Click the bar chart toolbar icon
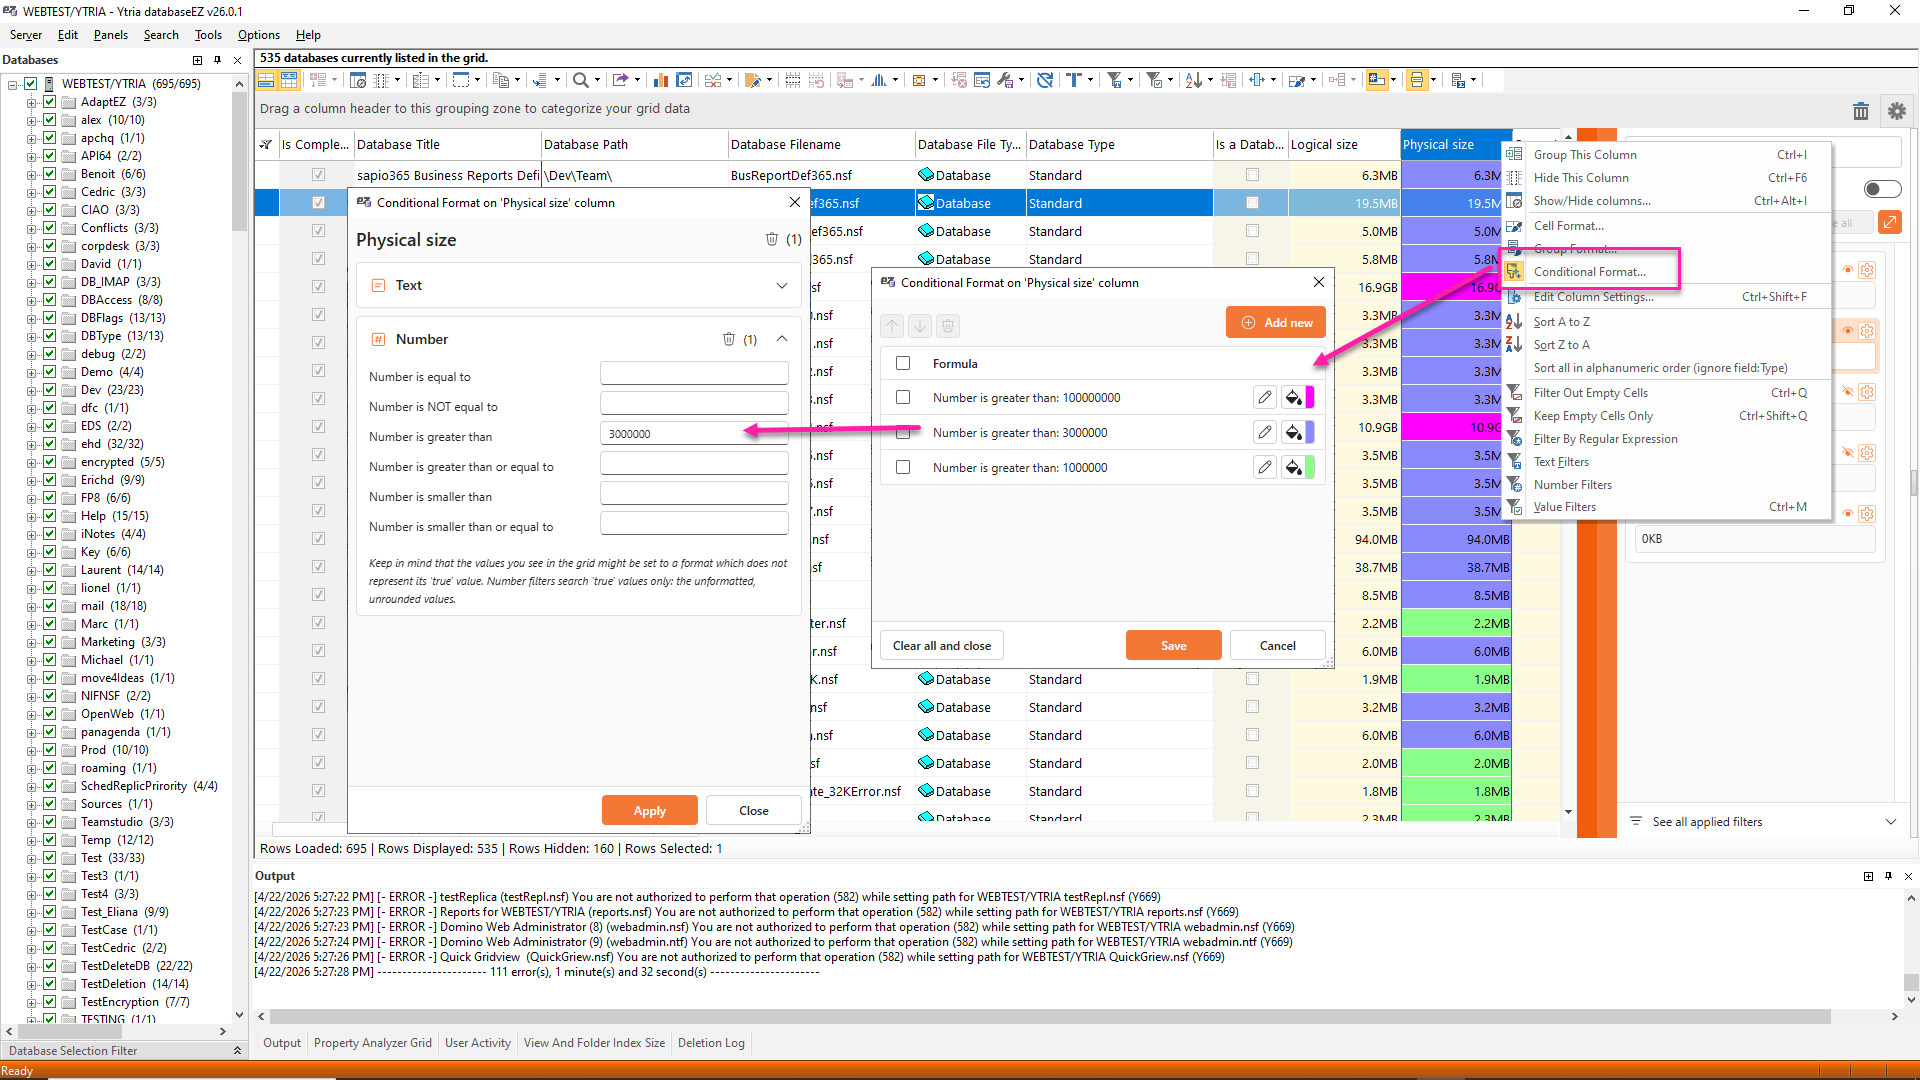The height and width of the screenshot is (1080, 1920). 660,80
